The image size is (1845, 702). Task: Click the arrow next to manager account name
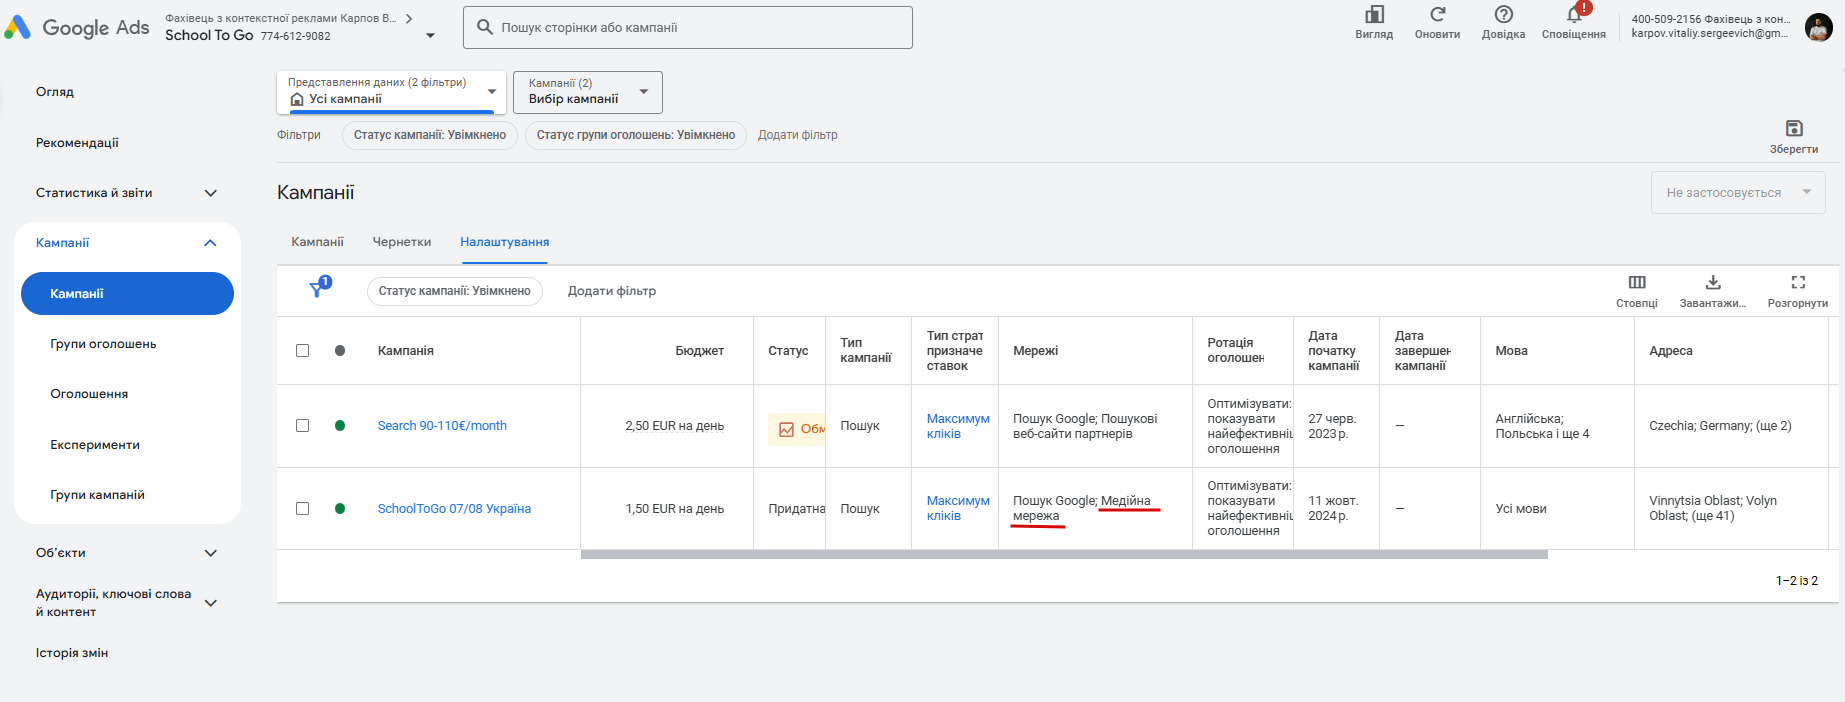click(409, 18)
